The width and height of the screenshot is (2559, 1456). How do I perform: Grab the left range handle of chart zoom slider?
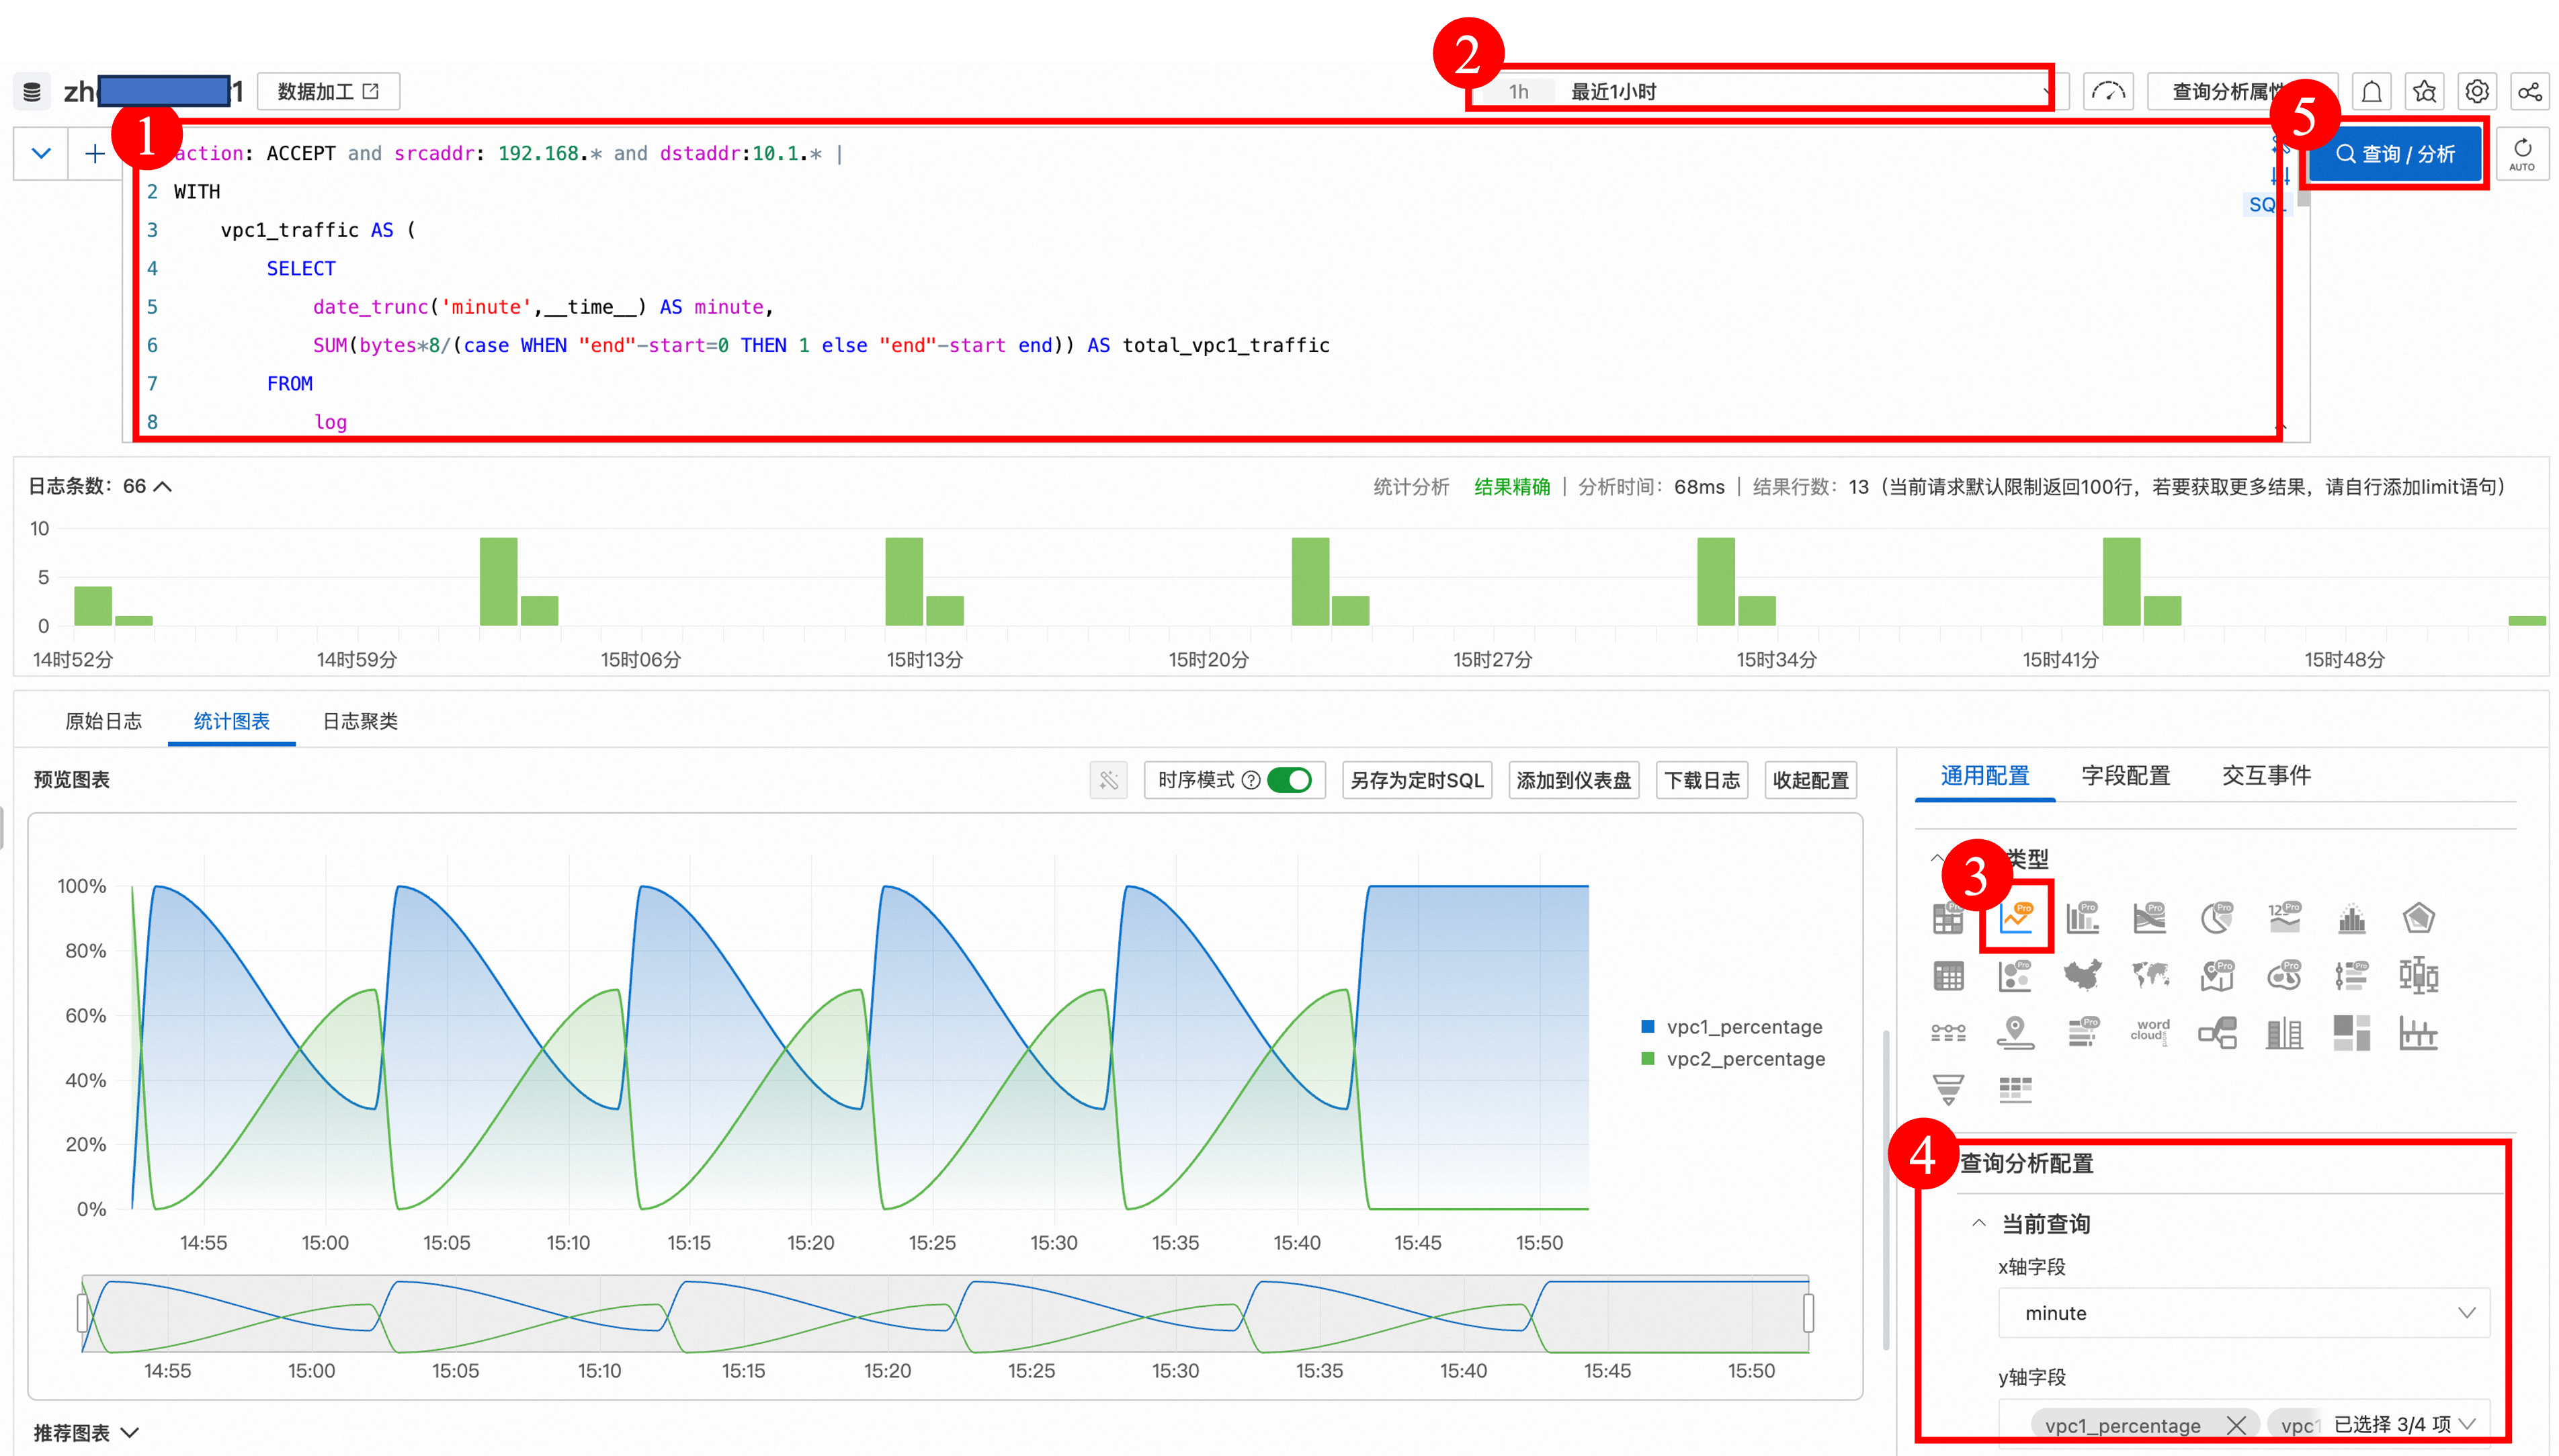[83, 1313]
